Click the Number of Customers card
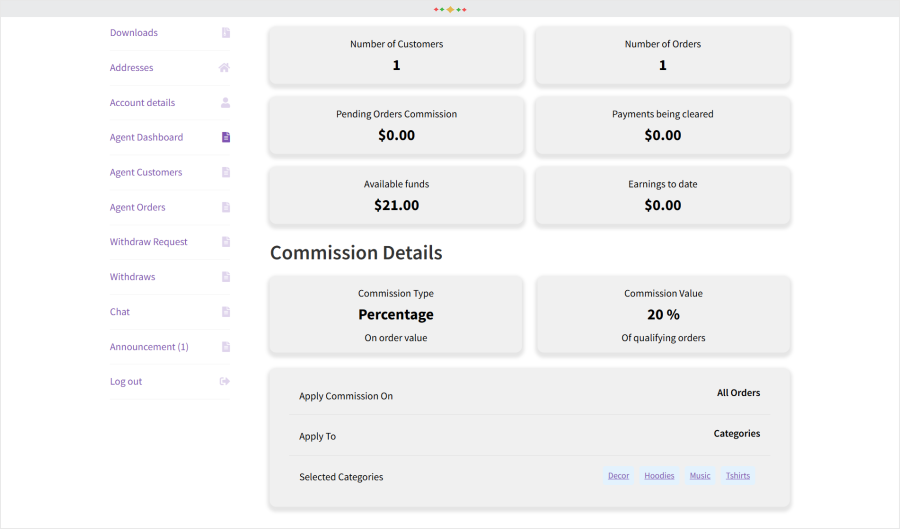This screenshot has width=900, height=529. (x=396, y=56)
